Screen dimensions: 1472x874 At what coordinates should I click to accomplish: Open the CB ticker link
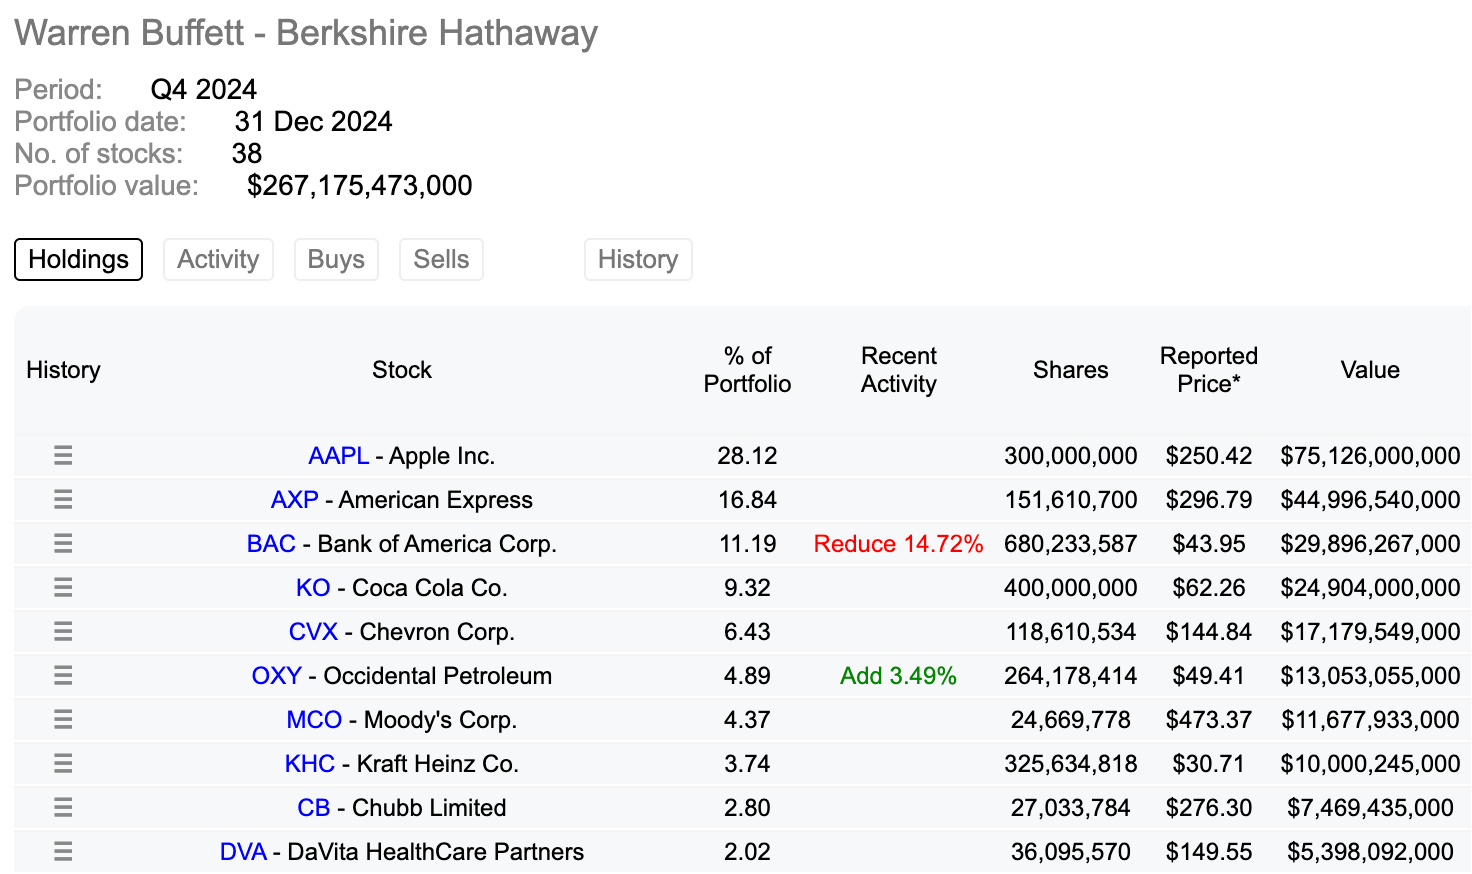(314, 808)
